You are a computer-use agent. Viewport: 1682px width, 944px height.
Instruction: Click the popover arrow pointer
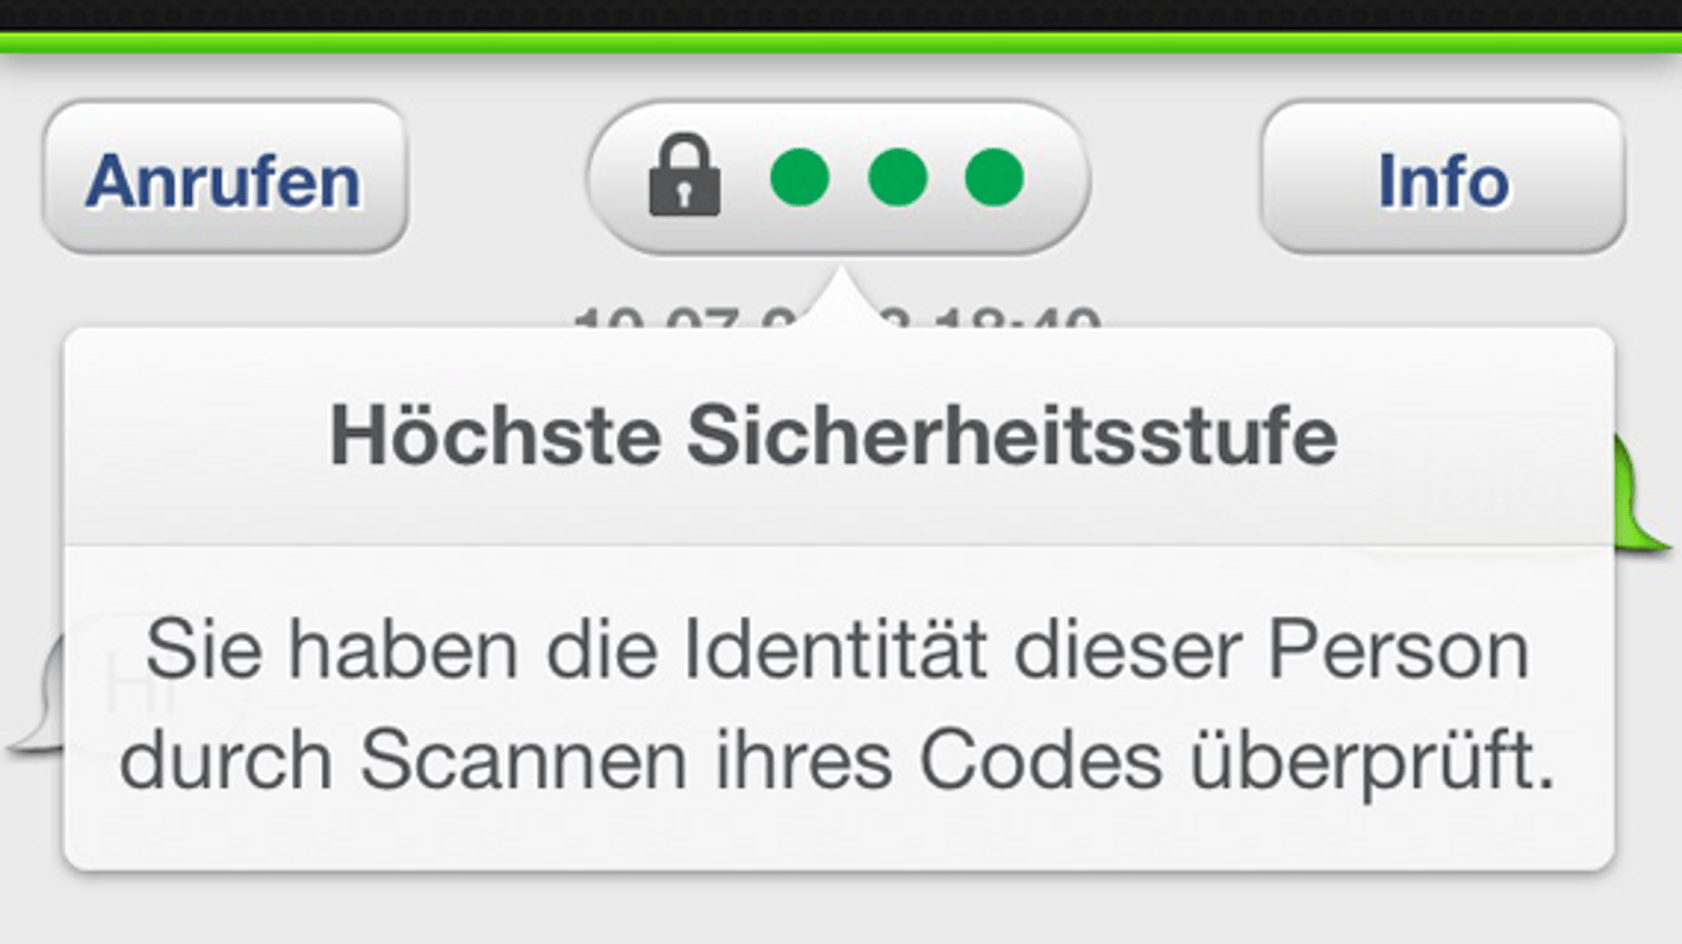pyautogui.click(x=842, y=298)
